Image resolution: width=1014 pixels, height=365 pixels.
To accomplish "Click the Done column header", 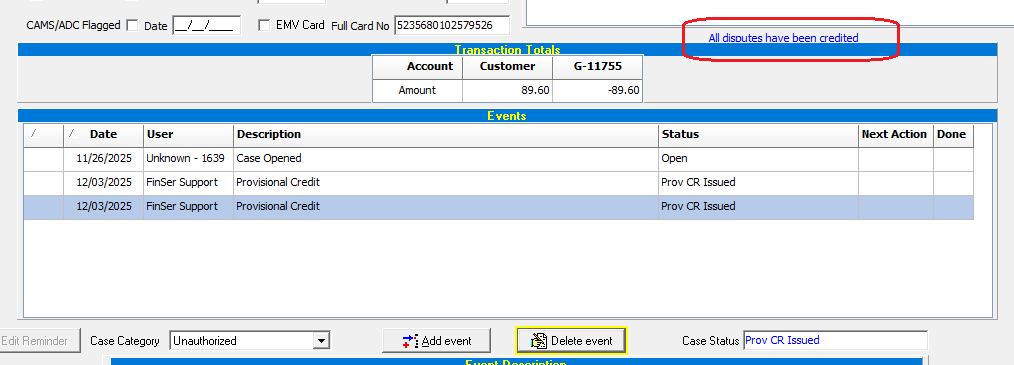I will point(953,135).
